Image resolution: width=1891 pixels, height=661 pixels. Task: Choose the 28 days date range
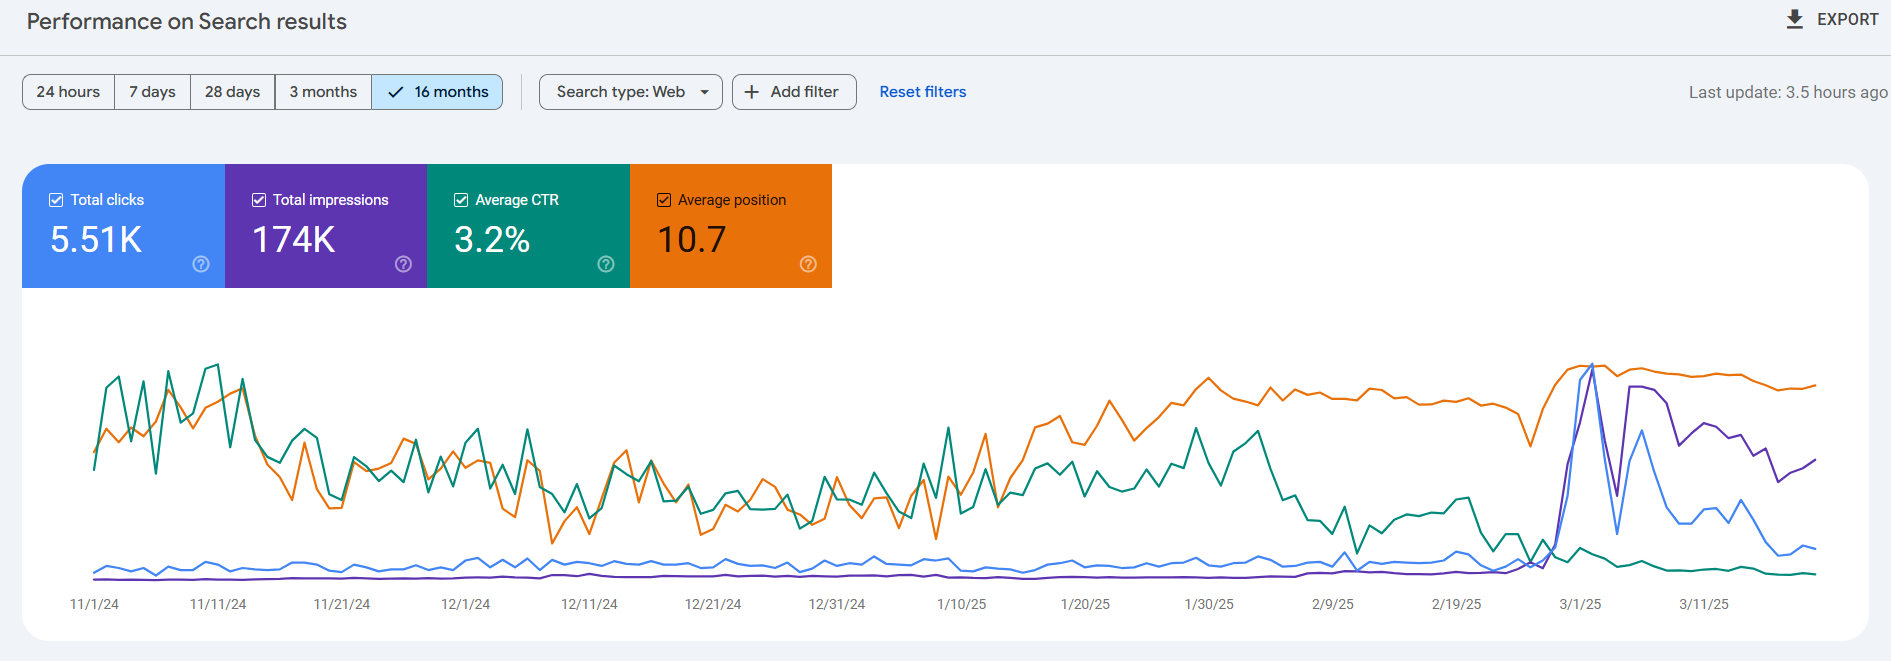(x=232, y=92)
